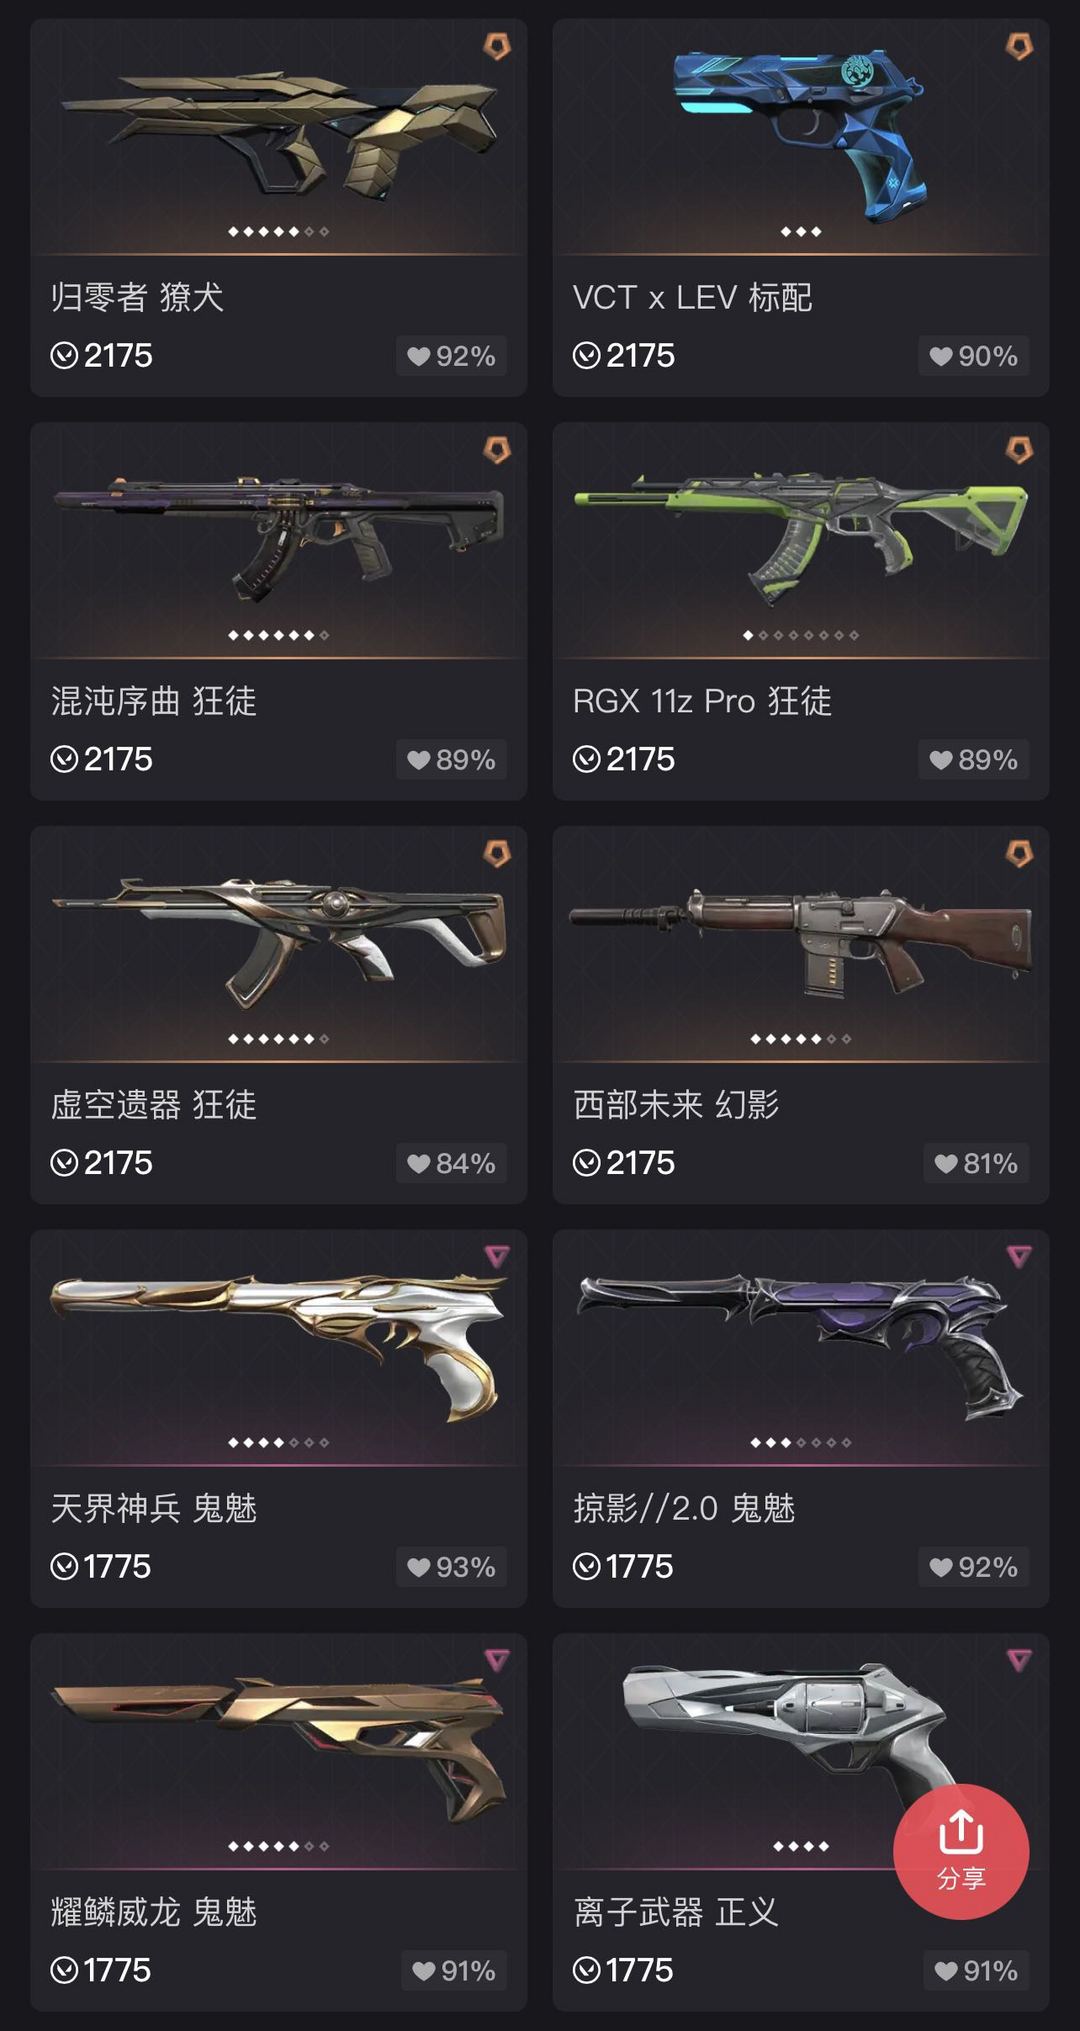Screen dimensions: 1080x2031
Task: Like the VCT x LEV 标配 skin
Action: pos(973,356)
